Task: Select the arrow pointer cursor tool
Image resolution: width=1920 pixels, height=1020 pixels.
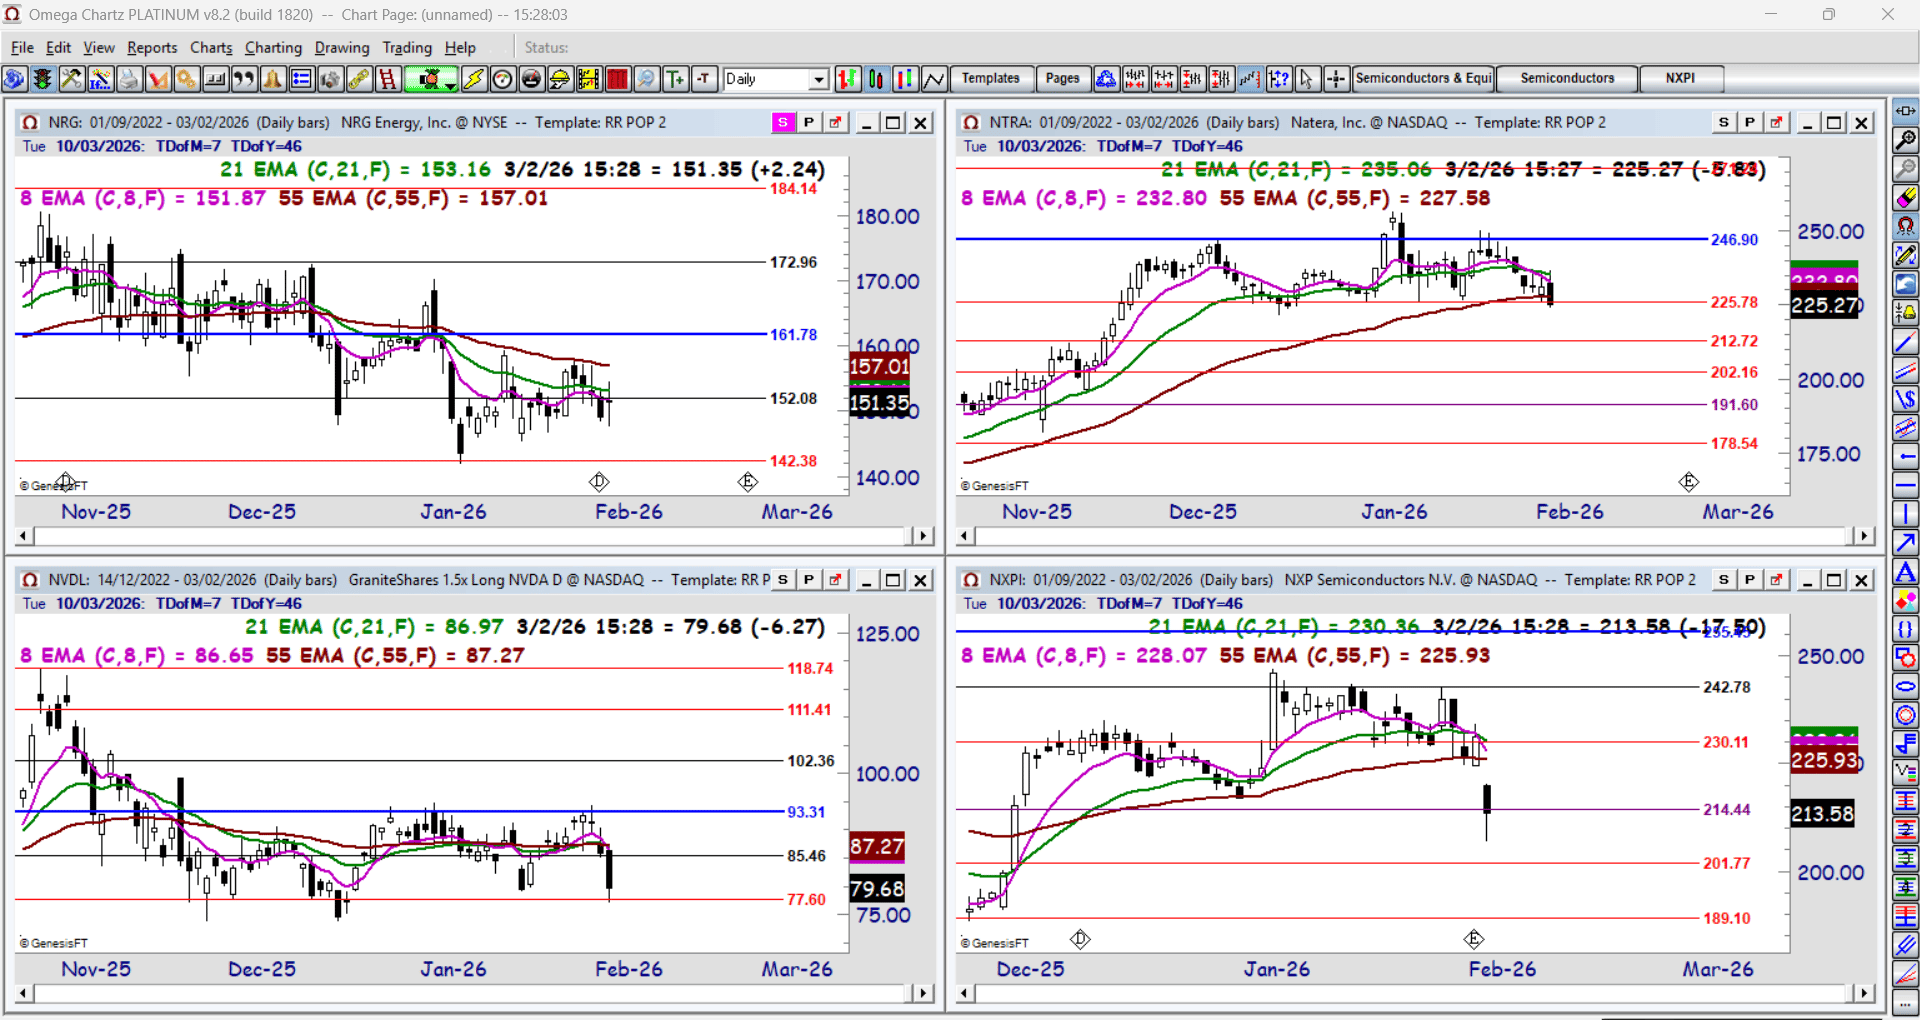Action: [x=1307, y=79]
